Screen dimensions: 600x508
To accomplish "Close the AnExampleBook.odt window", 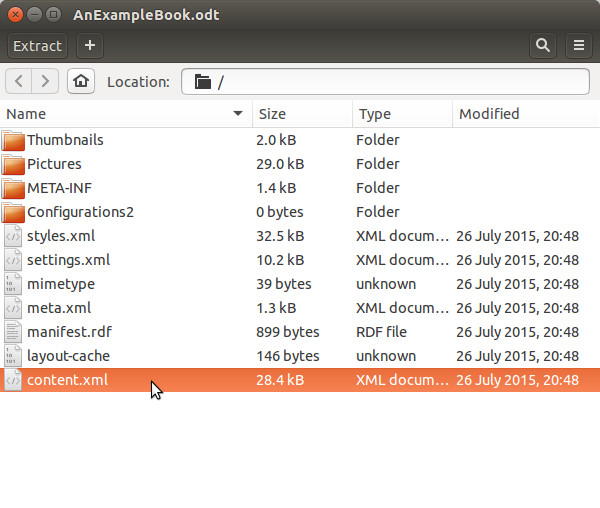I will tap(15, 15).
